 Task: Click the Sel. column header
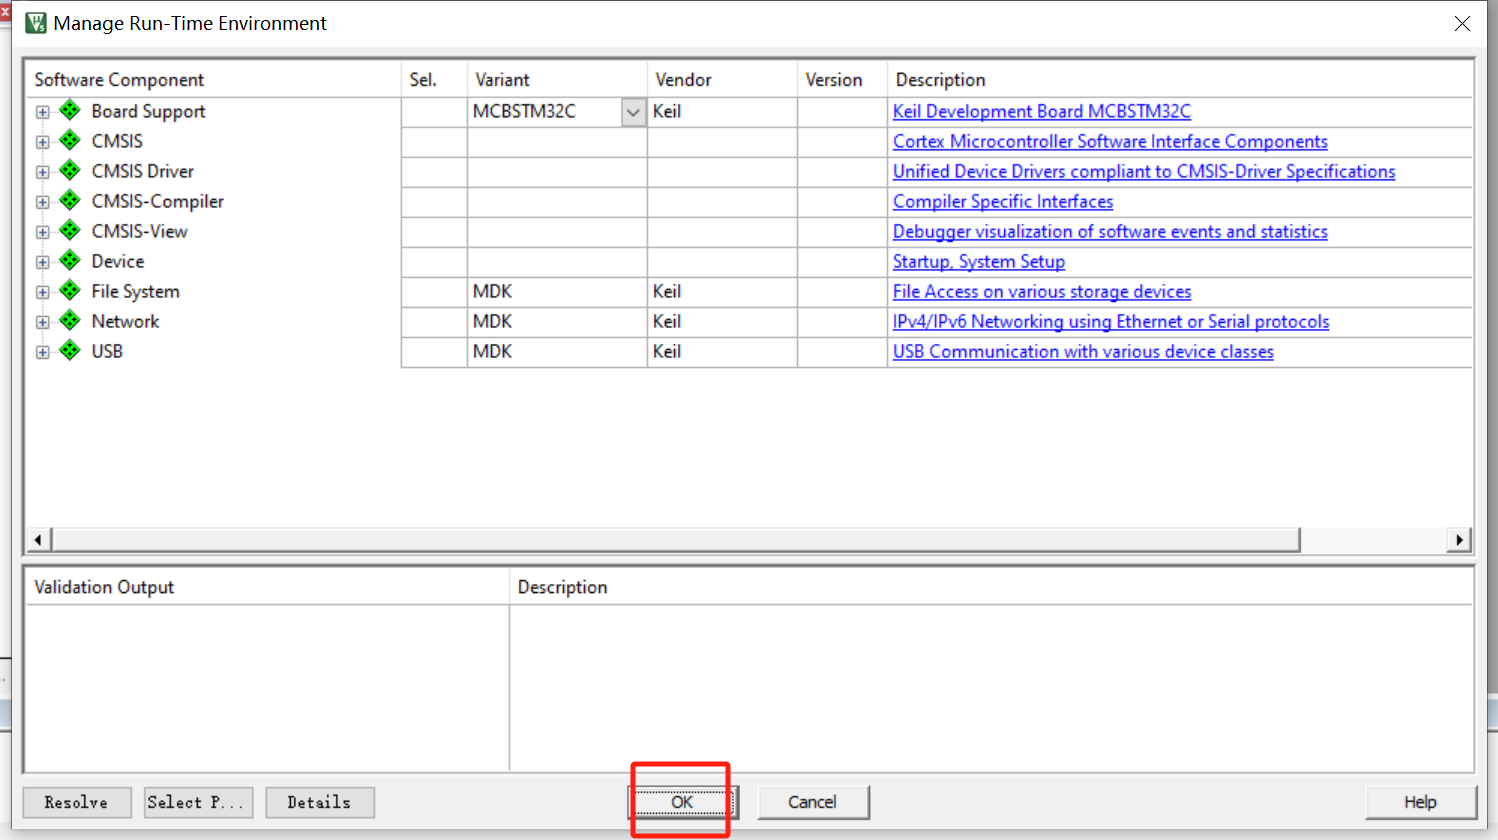(x=434, y=80)
